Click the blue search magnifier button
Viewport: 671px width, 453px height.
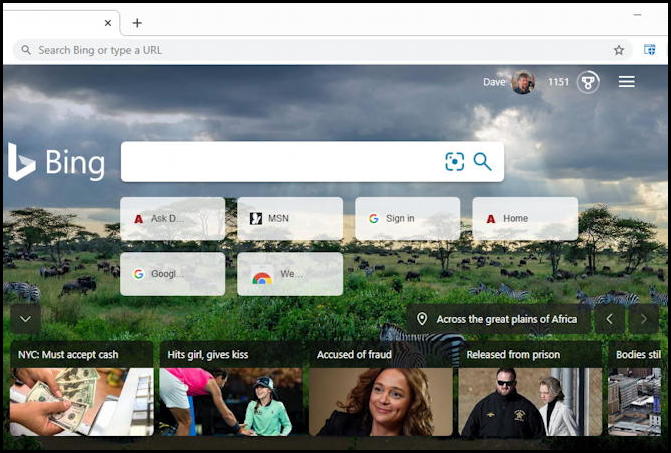(482, 162)
